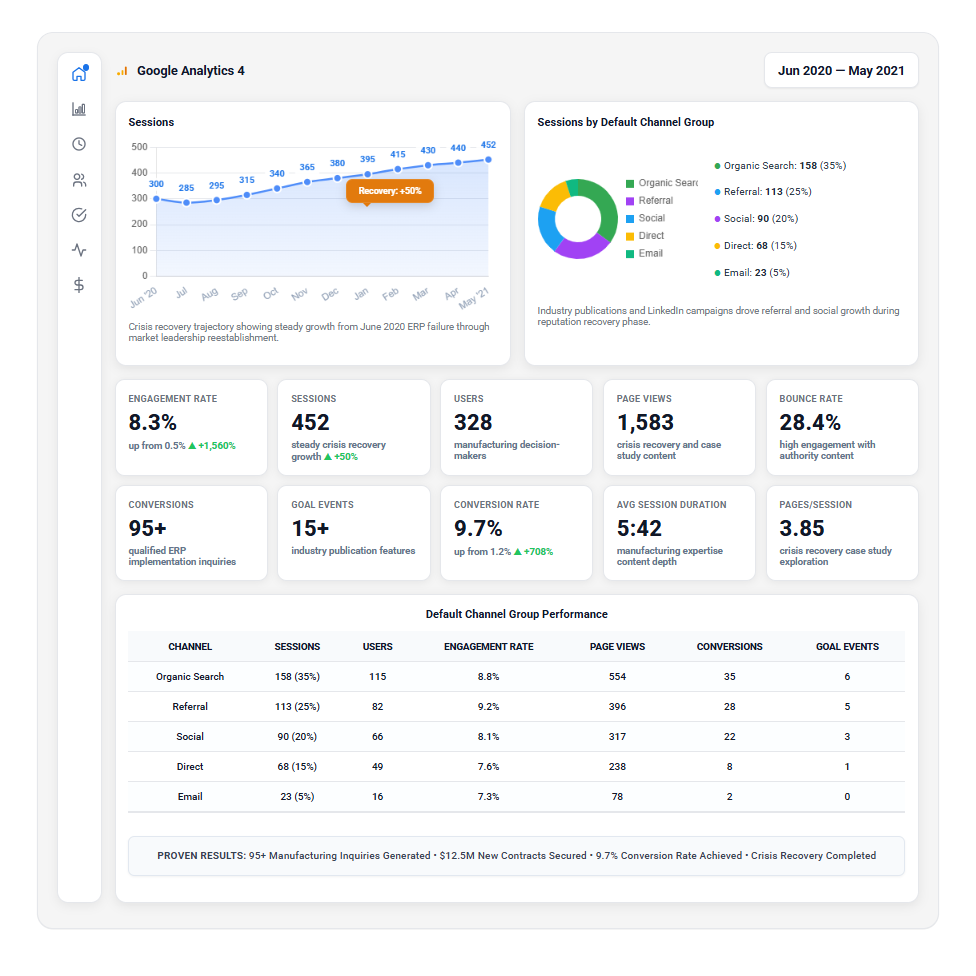This screenshot has height=976, width=976.
Task: Click the Home icon in the sidebar
Action: 79,74
